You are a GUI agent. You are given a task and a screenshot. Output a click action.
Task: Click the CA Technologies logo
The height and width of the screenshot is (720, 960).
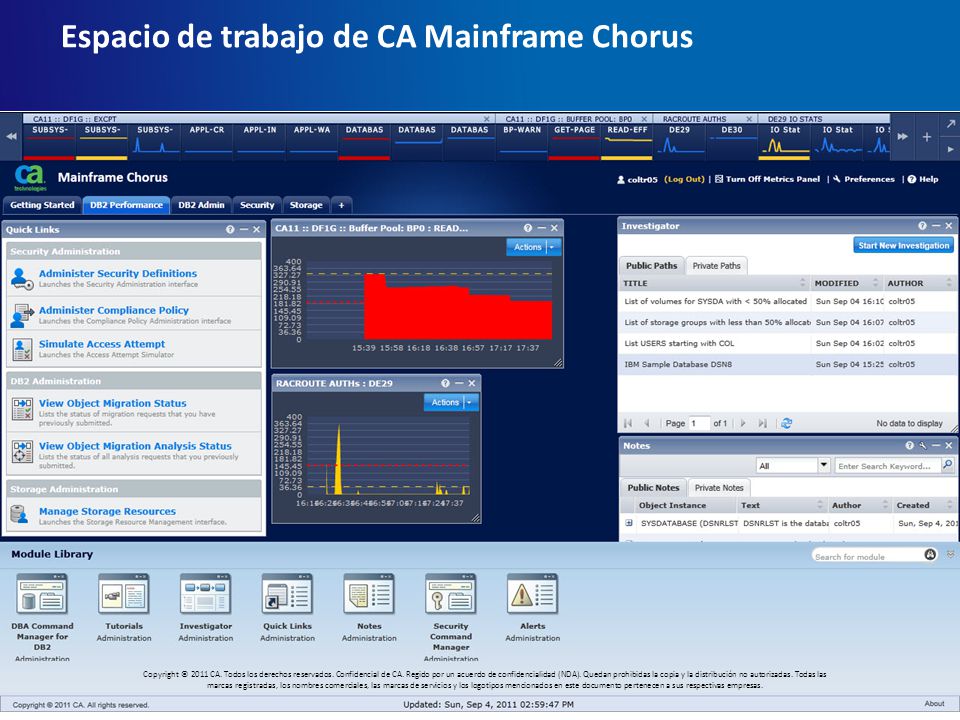(30, 178)
